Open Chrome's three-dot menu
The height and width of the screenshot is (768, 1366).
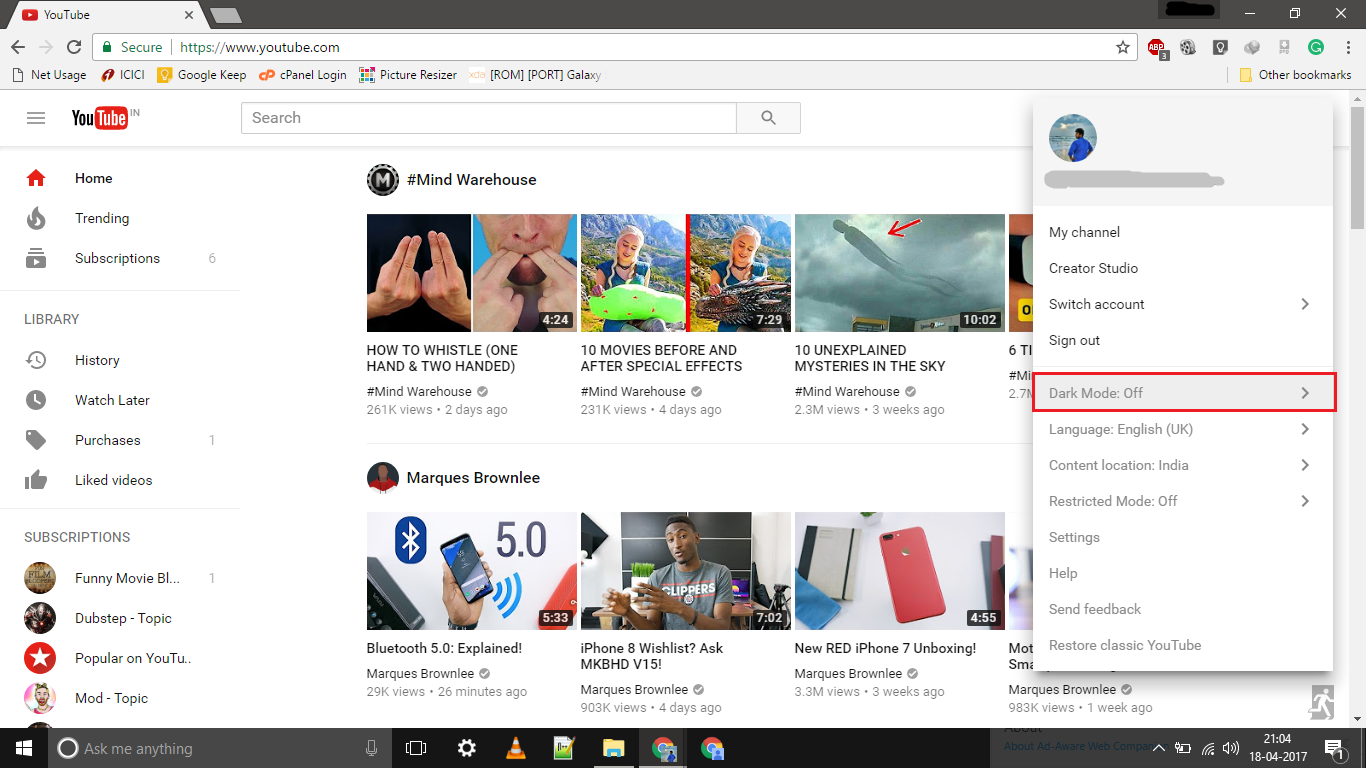coord(1347,47)
